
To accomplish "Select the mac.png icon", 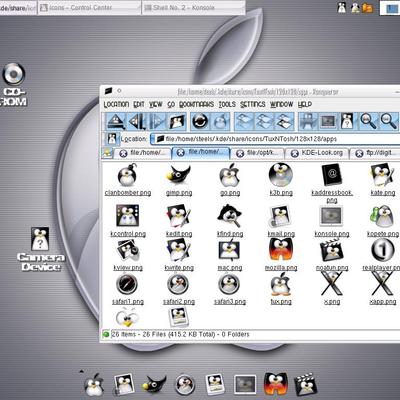I will click(x=230, y=251).
